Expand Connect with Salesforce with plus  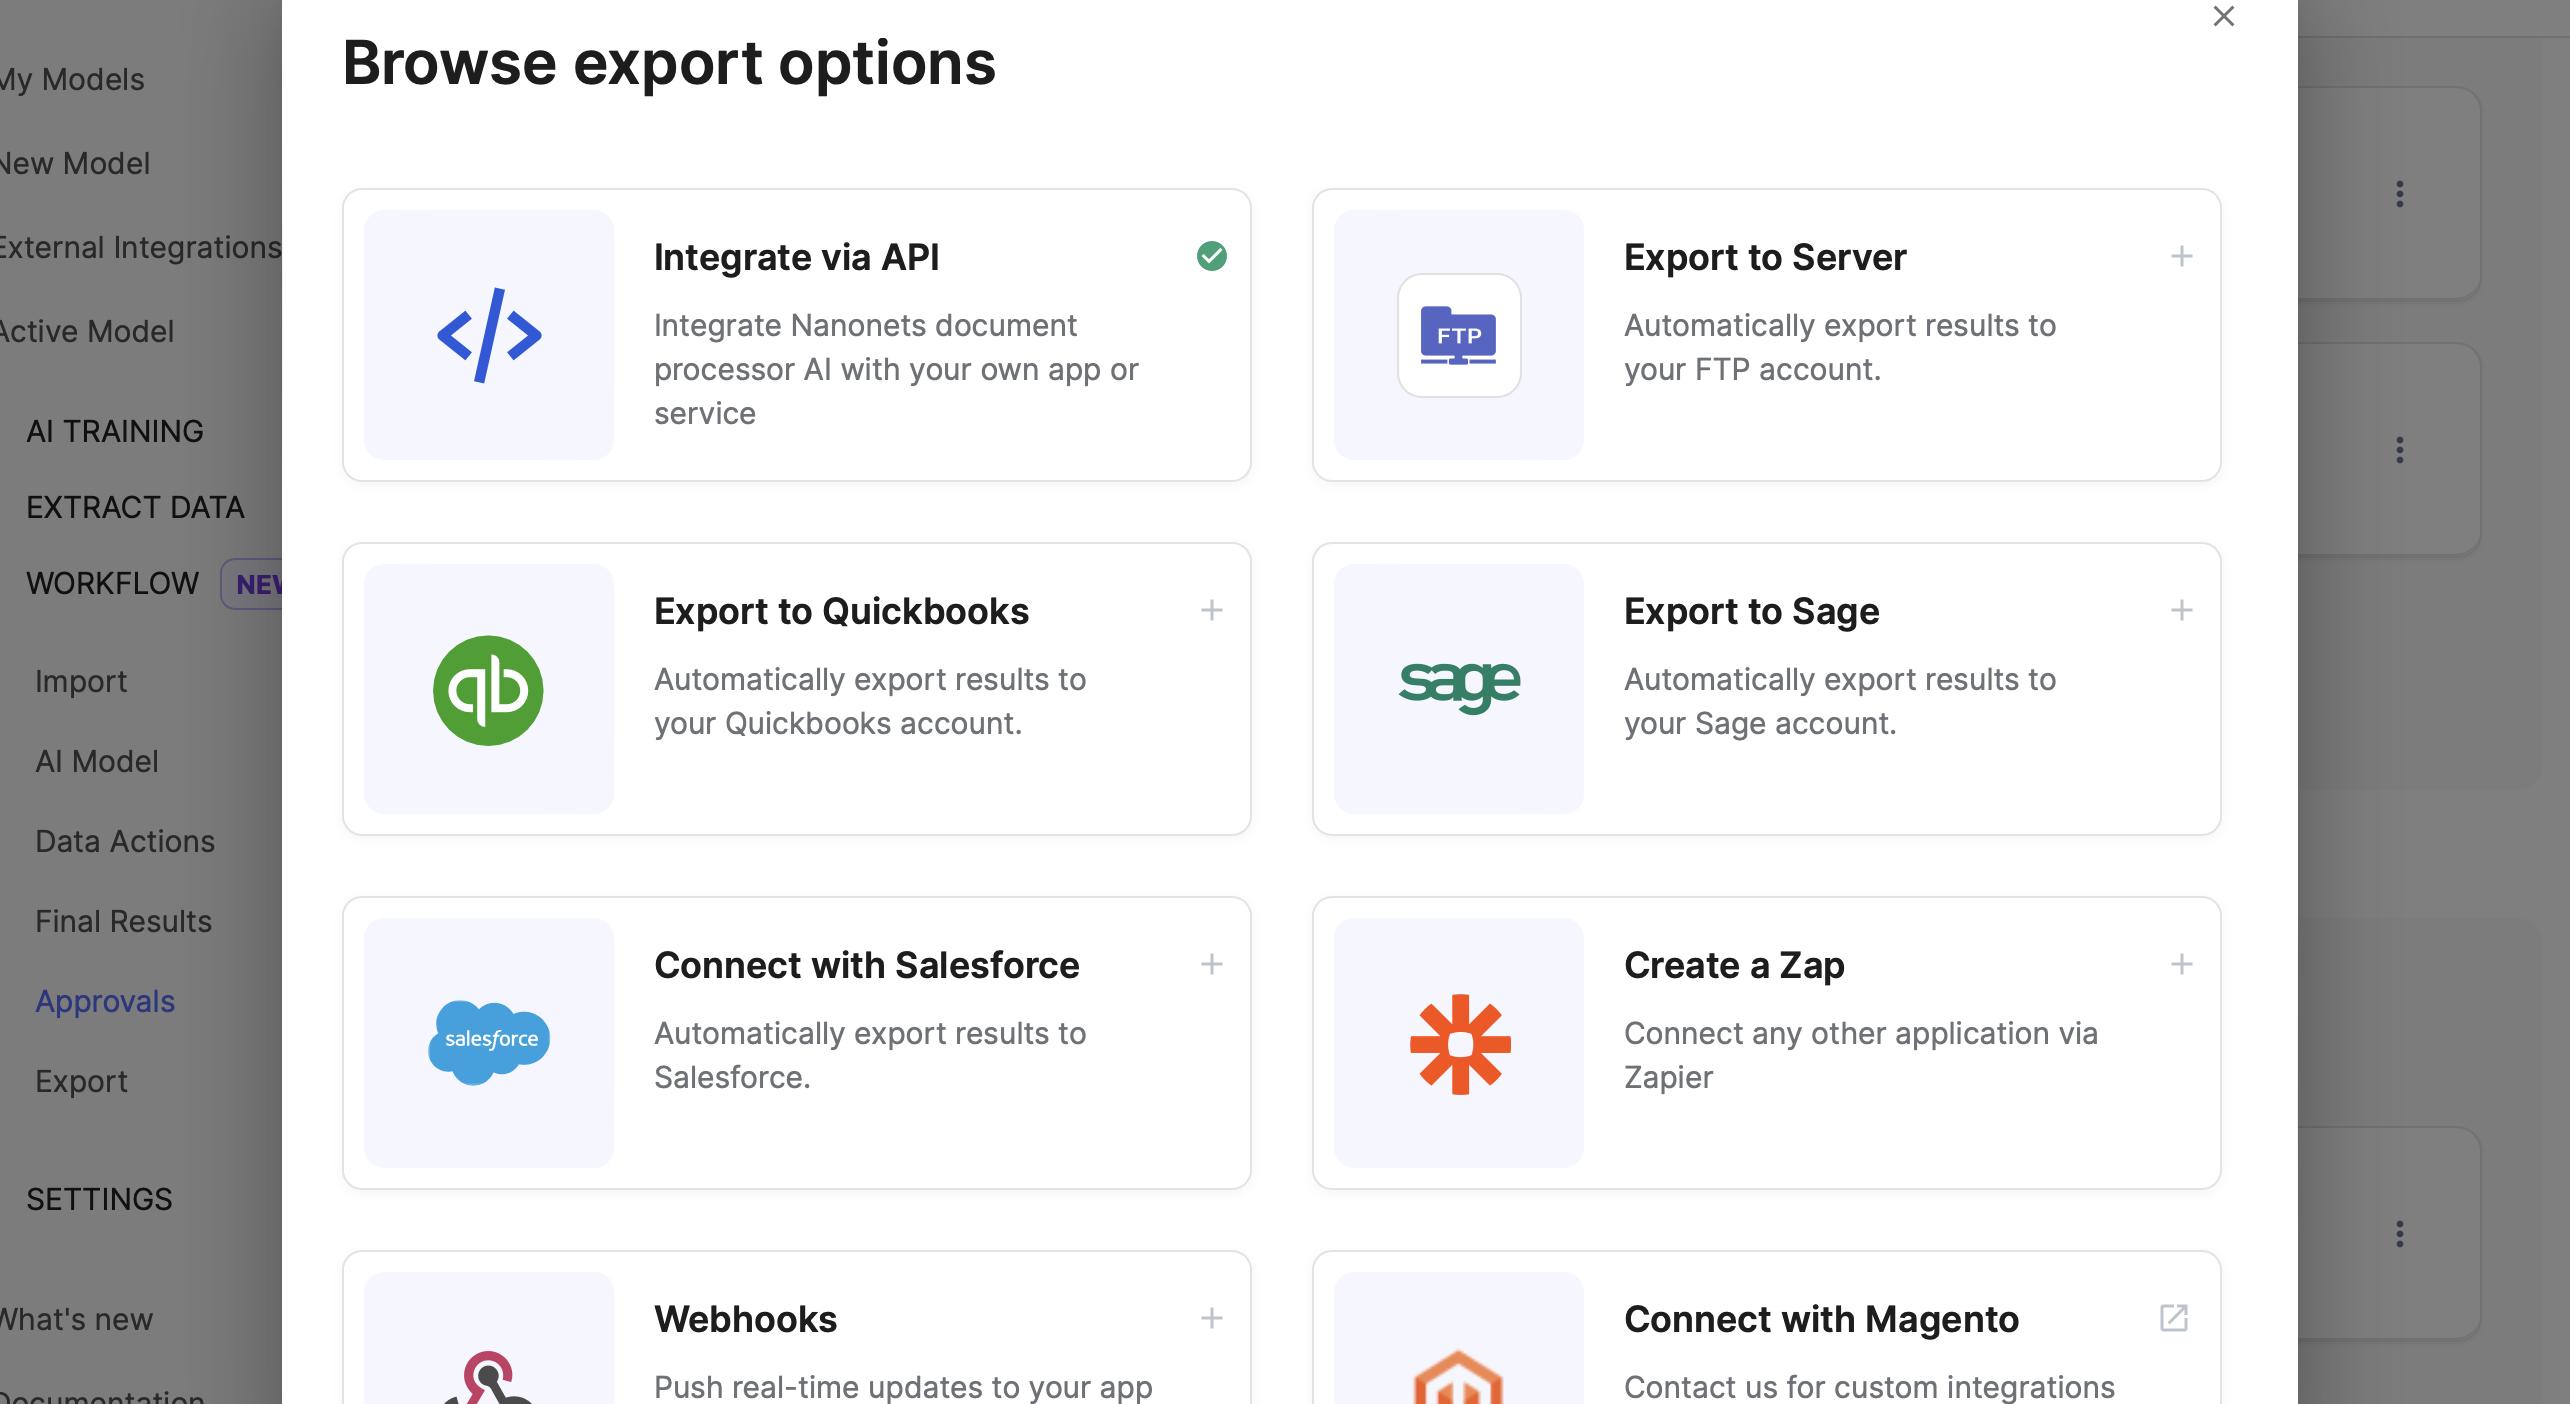coord(1211,964)
